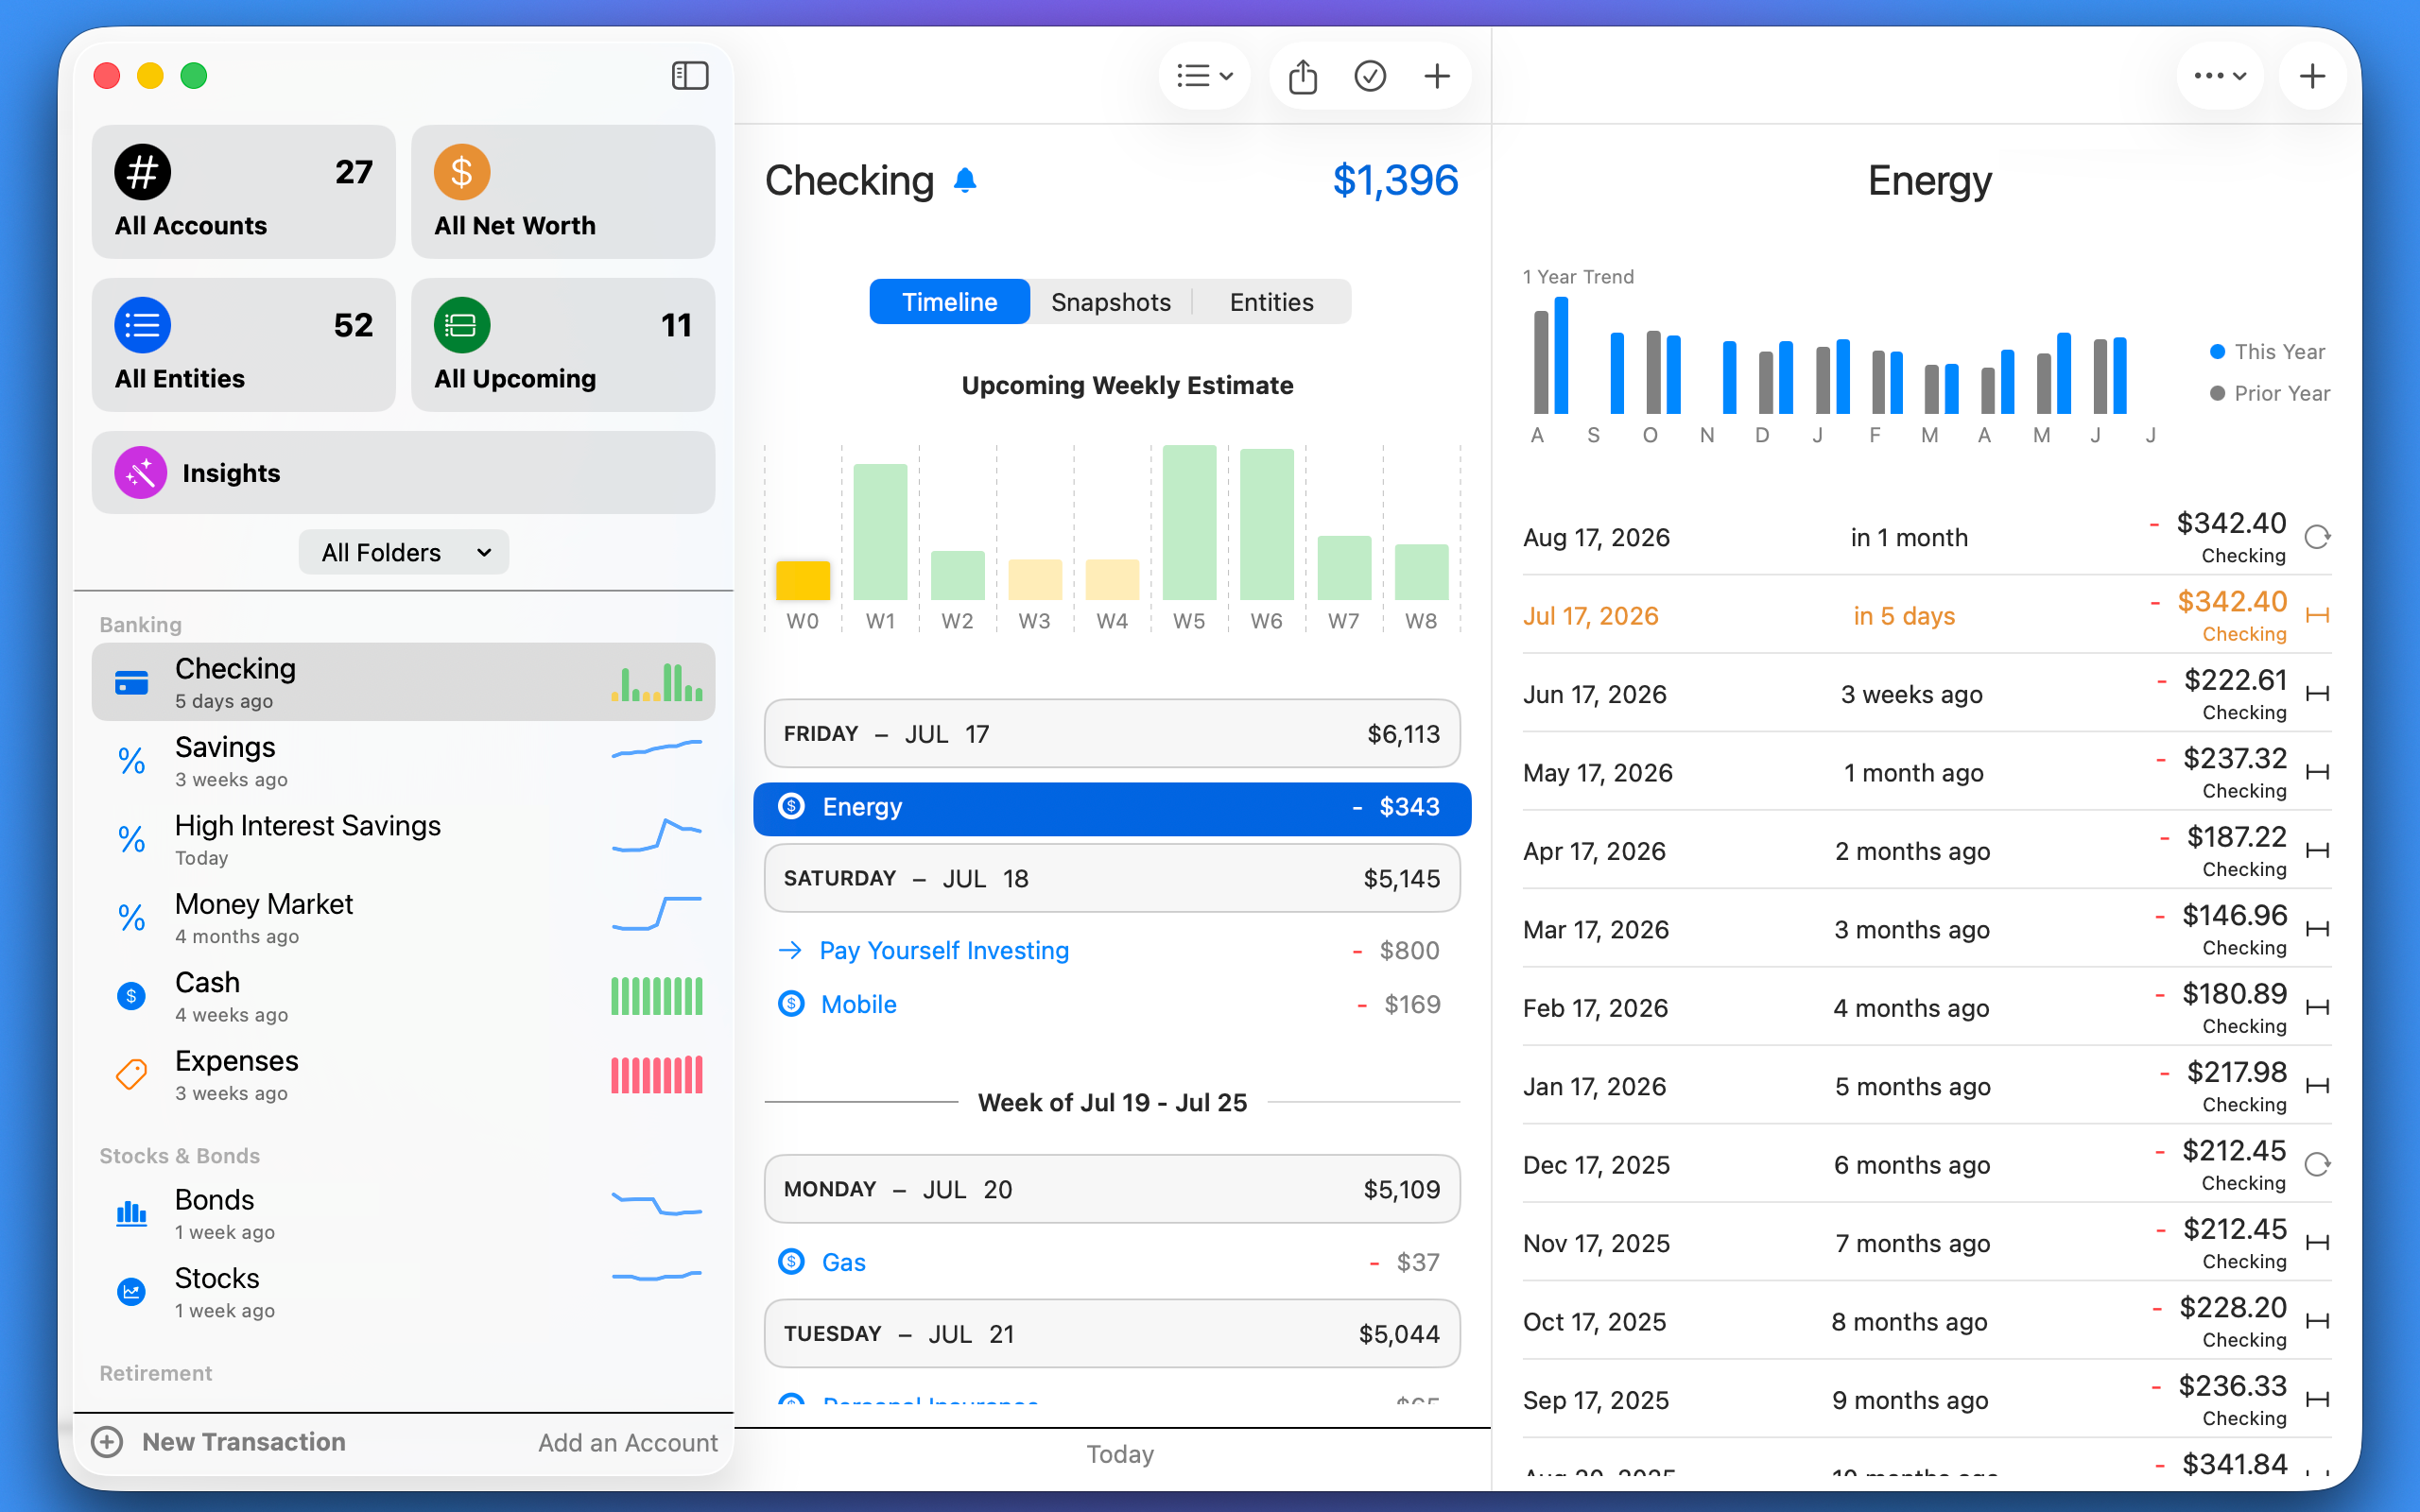The image size is (2420, 1512).
Task: Click the recurring icon for Aug 17, 2026
Action: coord(2317,537)
